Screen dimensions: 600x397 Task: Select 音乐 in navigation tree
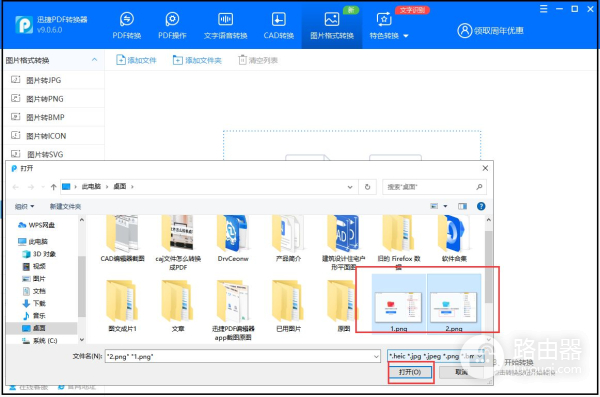point(34,315)
